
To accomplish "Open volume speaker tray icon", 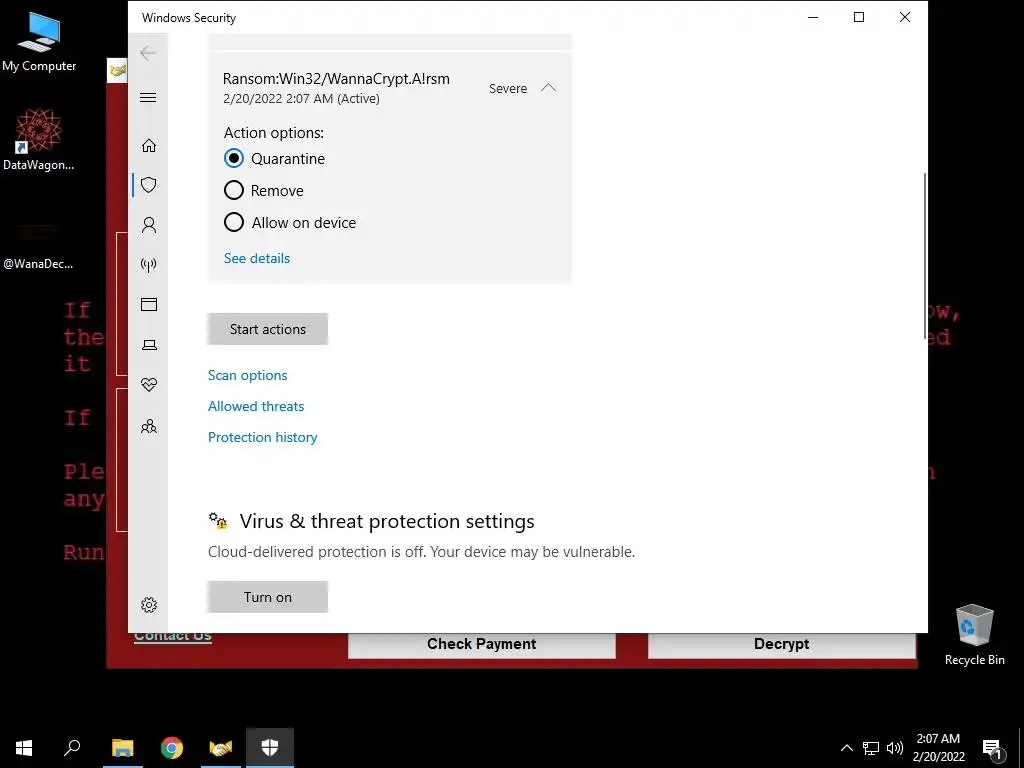I will [895, 748].
